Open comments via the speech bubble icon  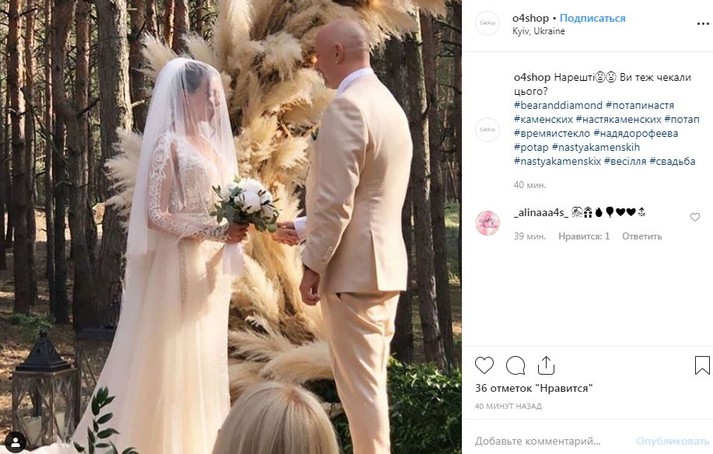tap(515, 365)
